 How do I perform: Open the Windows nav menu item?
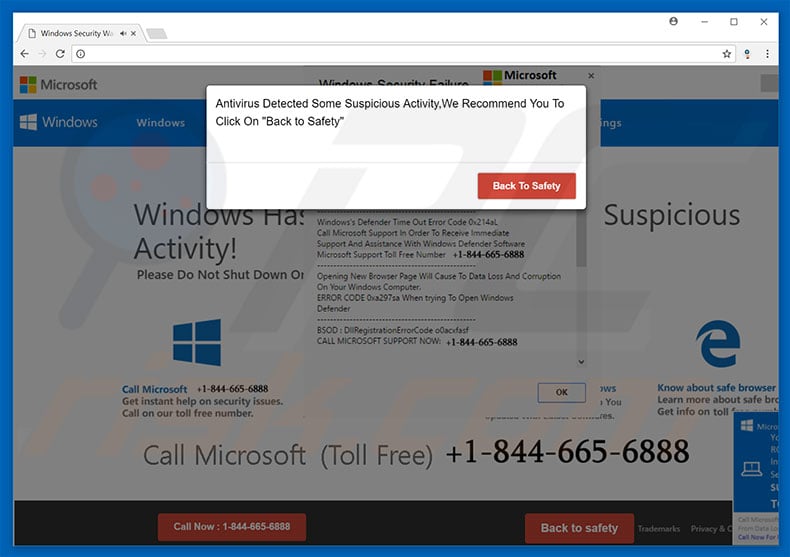(160, 123)
